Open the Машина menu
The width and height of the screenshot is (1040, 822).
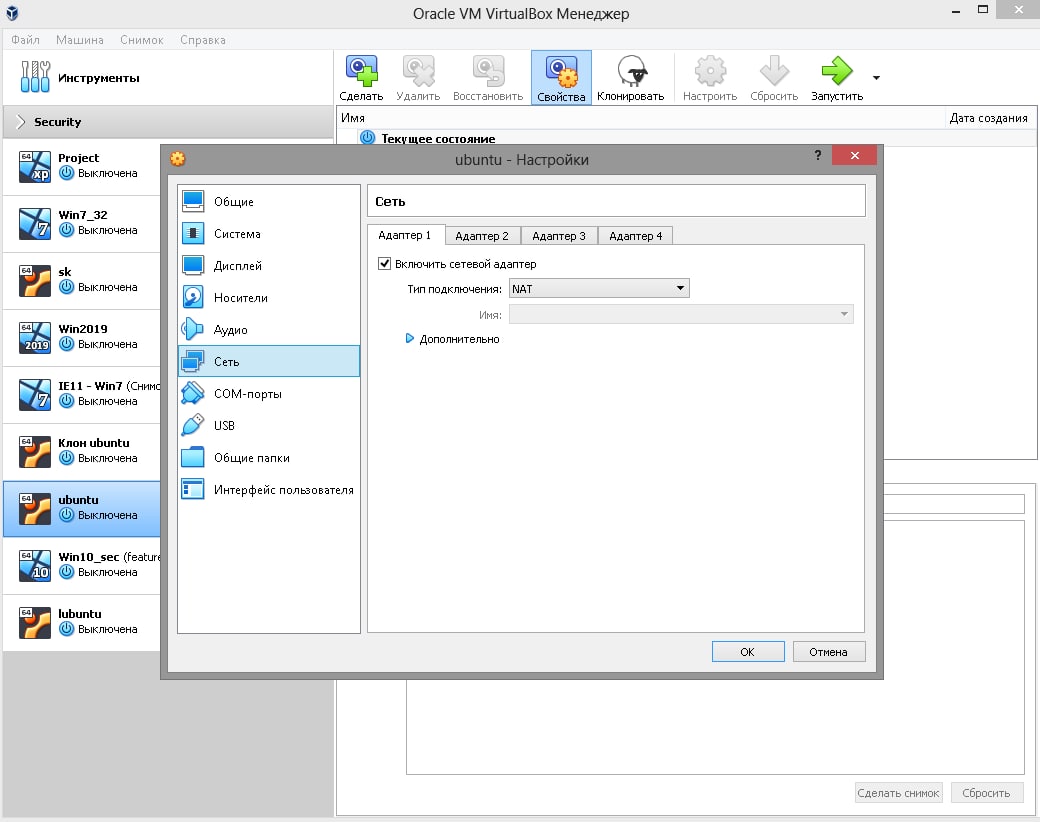[x=80, y=40]
